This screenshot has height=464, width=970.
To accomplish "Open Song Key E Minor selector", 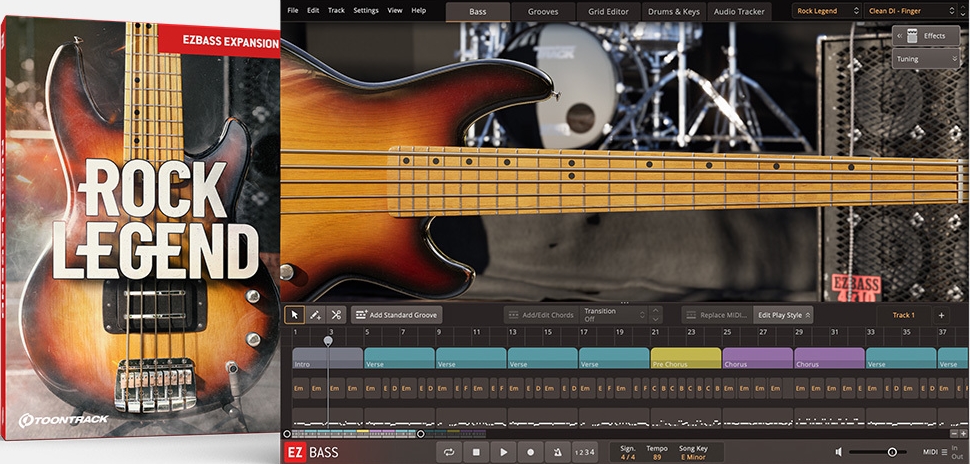I will tap(693, 457).
